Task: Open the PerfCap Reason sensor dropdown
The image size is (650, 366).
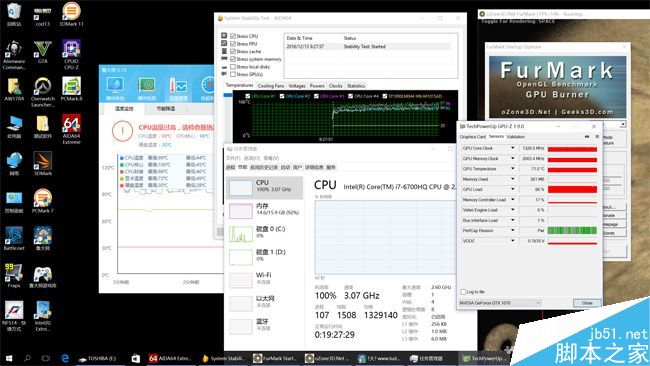Action: tap(512, 230)
